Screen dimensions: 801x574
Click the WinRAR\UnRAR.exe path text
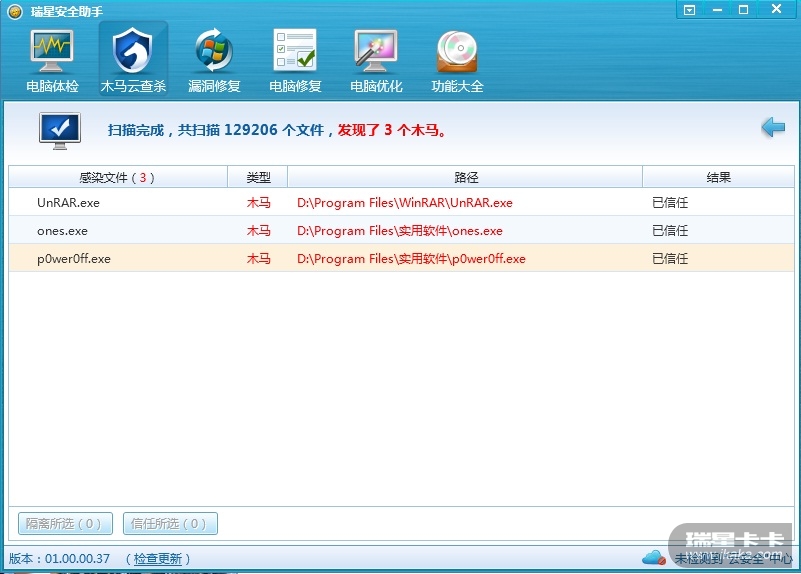click(x=405, y=203)
